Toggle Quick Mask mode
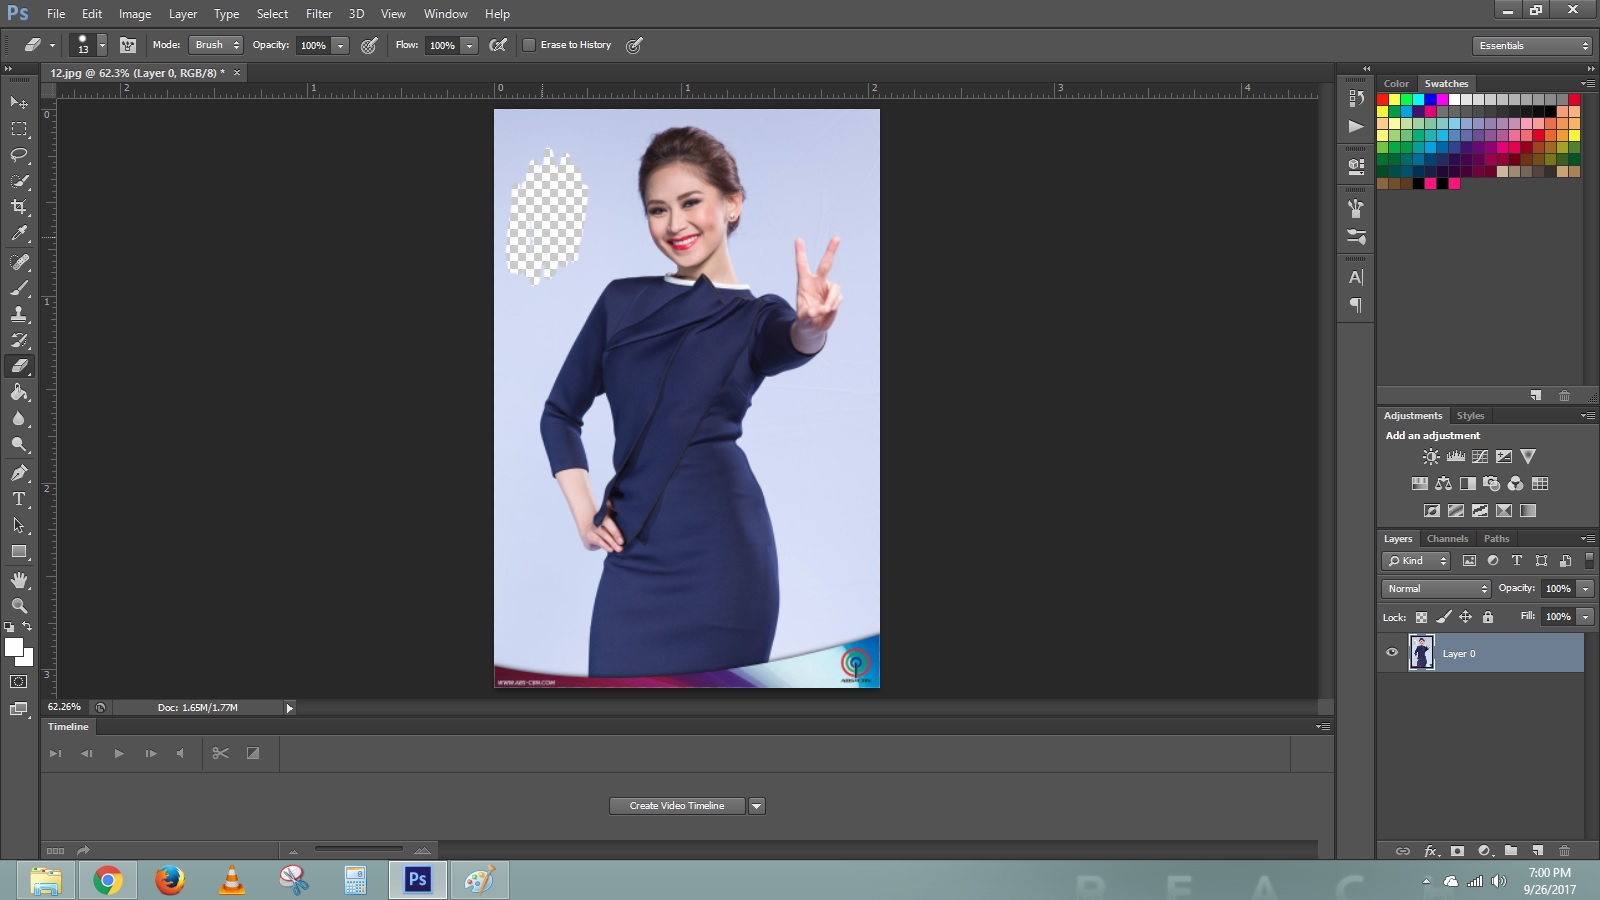This screenshot has width=1600, height=900. (x=19, y=682)
